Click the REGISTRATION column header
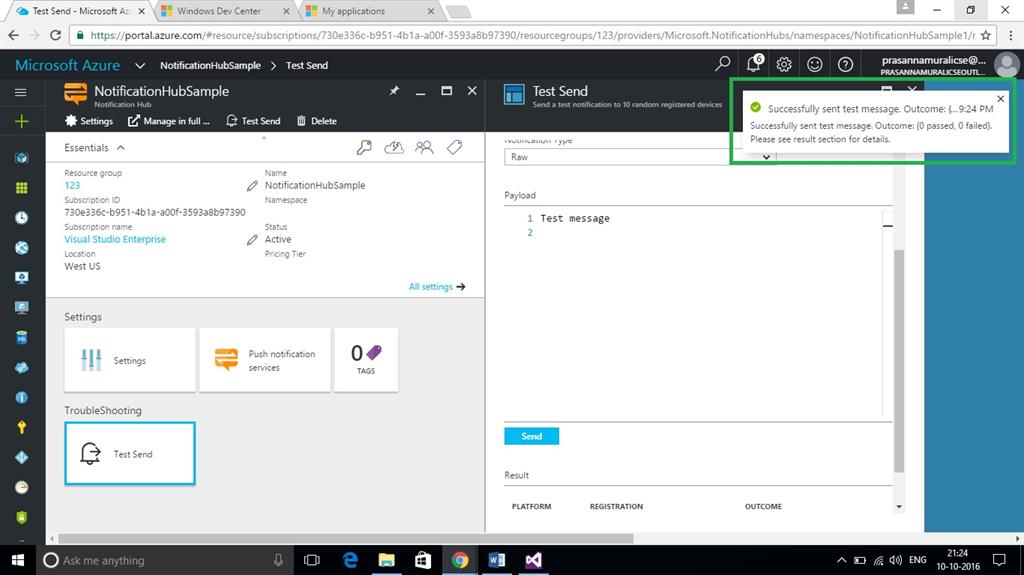Viewport: 1024px width, 575px height. [616, 506]
